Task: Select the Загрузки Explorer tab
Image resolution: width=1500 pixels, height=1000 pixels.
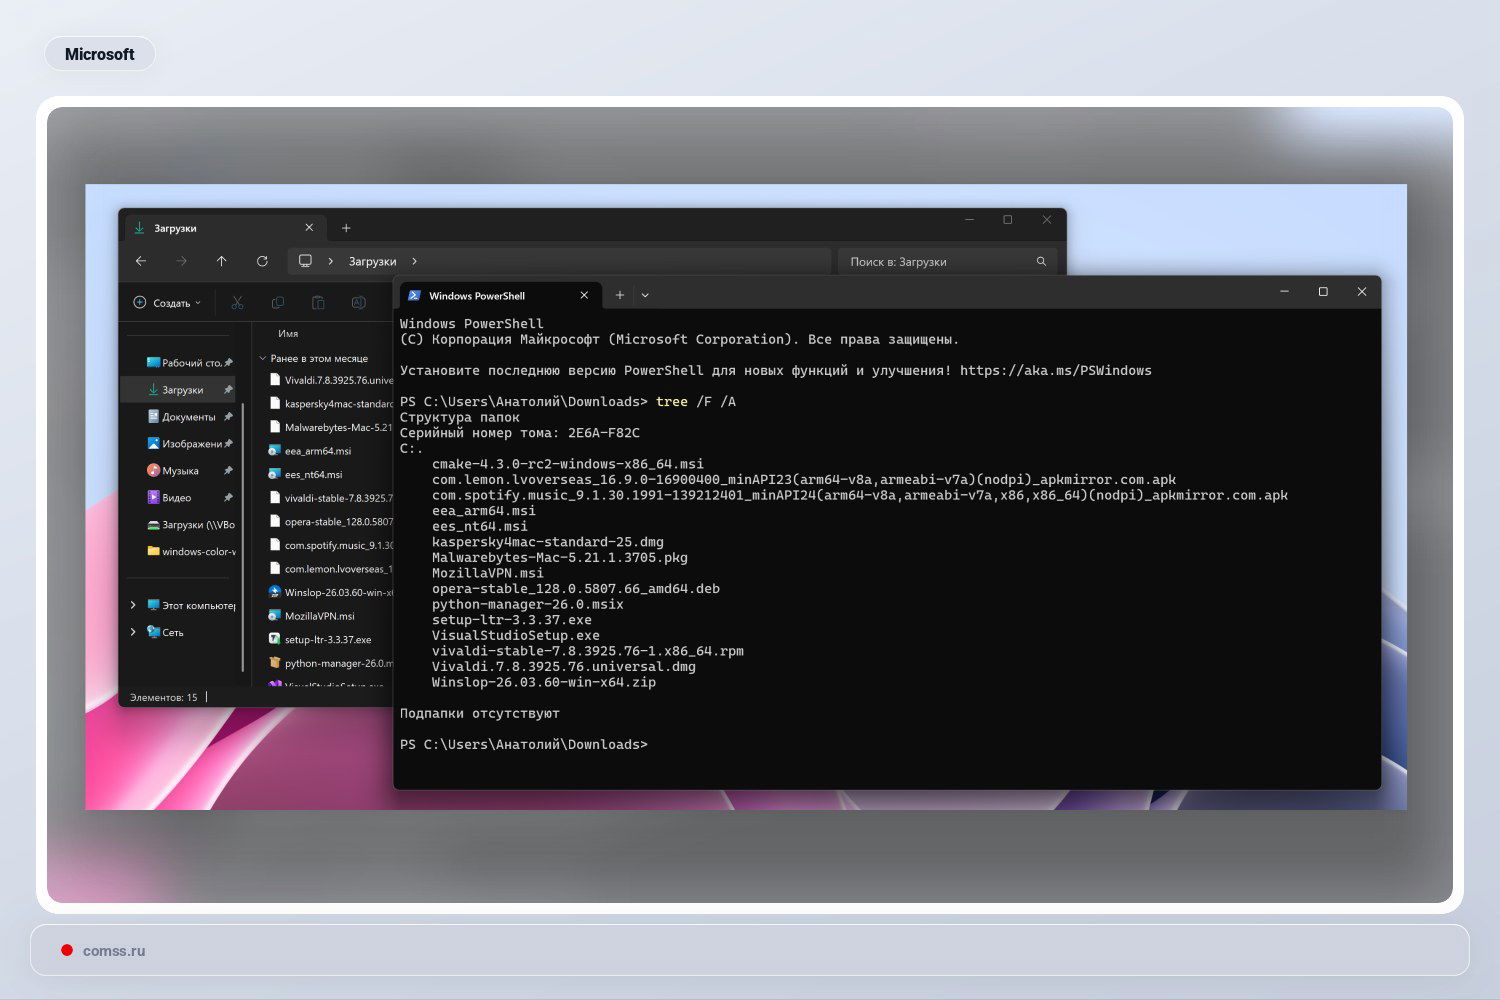Action: [x=210, y=228]
